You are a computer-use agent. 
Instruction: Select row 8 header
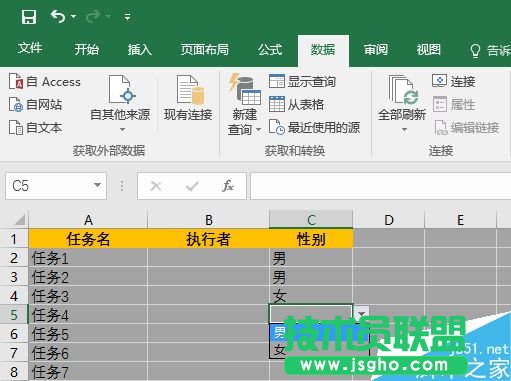coord(14,372)
